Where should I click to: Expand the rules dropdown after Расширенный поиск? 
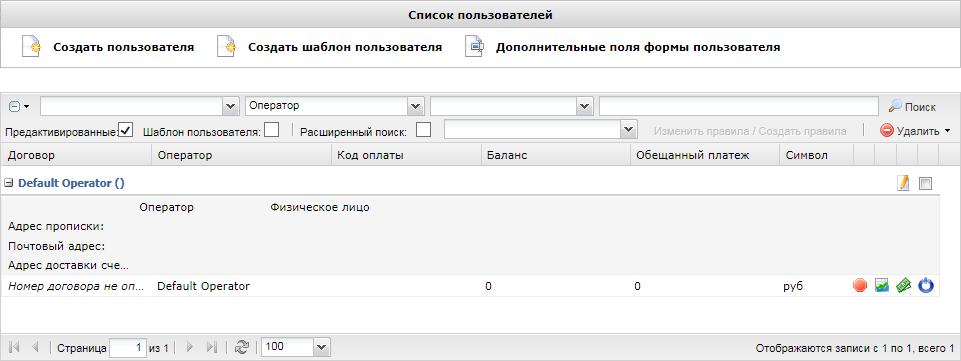coord(629,130)
